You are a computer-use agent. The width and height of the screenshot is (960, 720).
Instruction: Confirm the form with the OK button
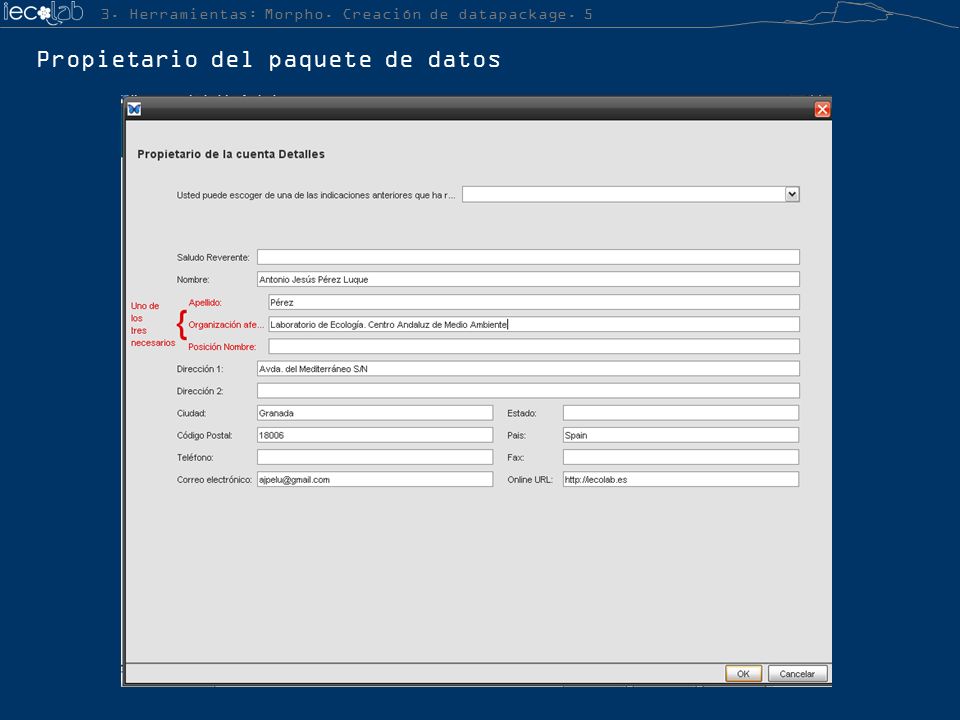coord(743,673)
